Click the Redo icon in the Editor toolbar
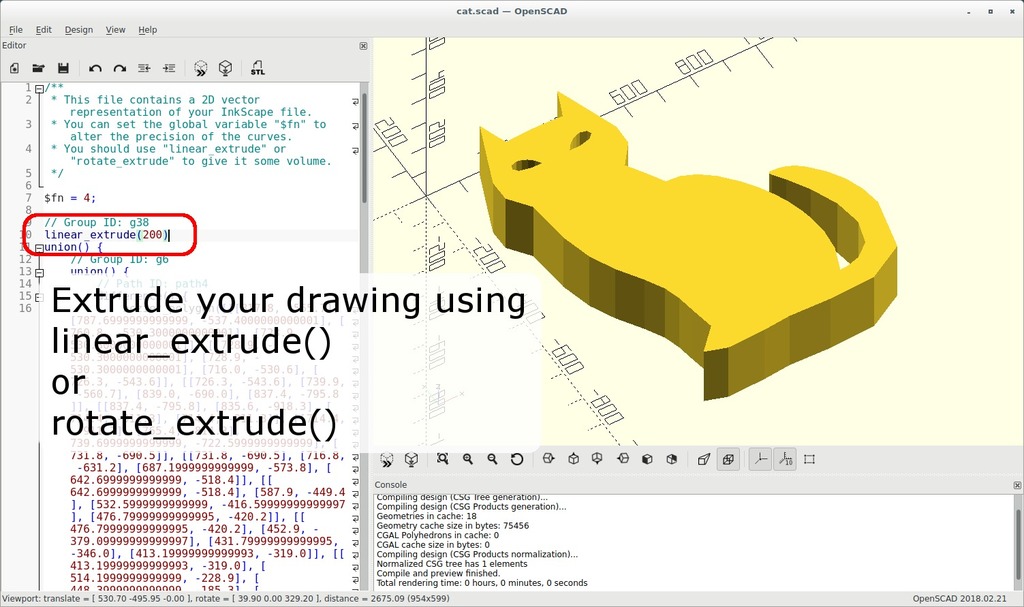The width and height of the screenshot is (1024, 607). [x=119, y=68]
